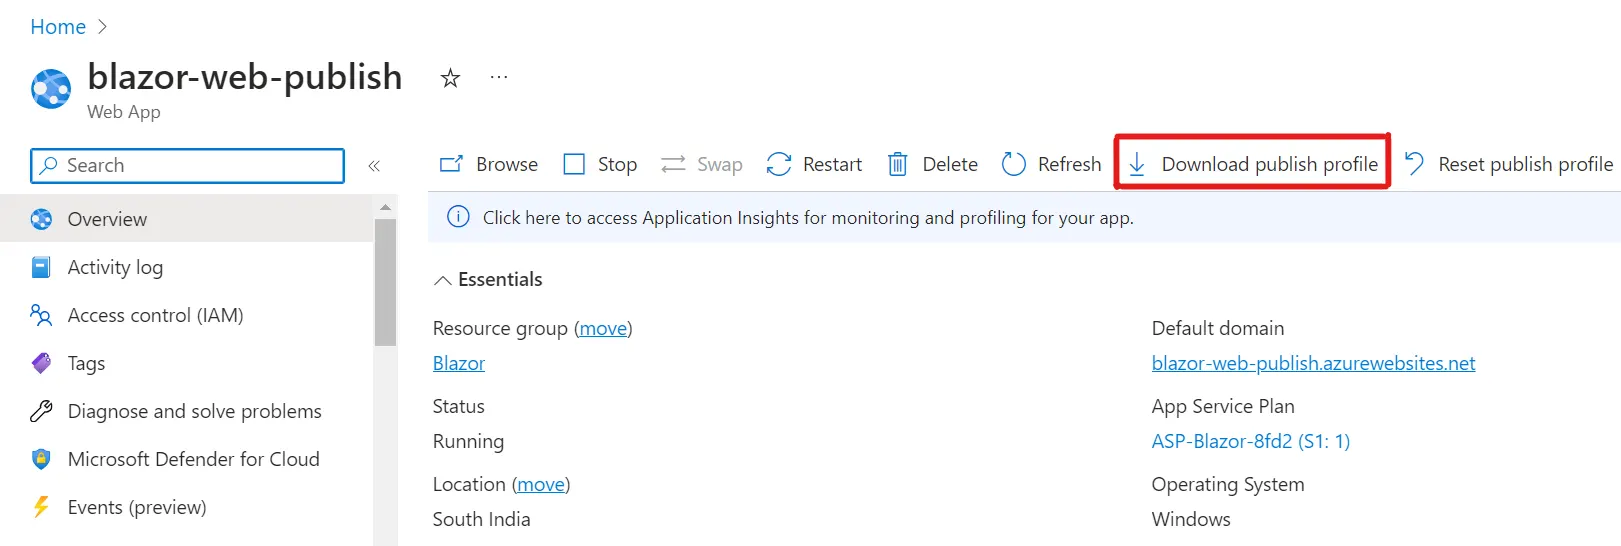Collapse the sidebar with double chevron
The height and width of the screenshot is (546, 1621).
[x=374, y=166]
